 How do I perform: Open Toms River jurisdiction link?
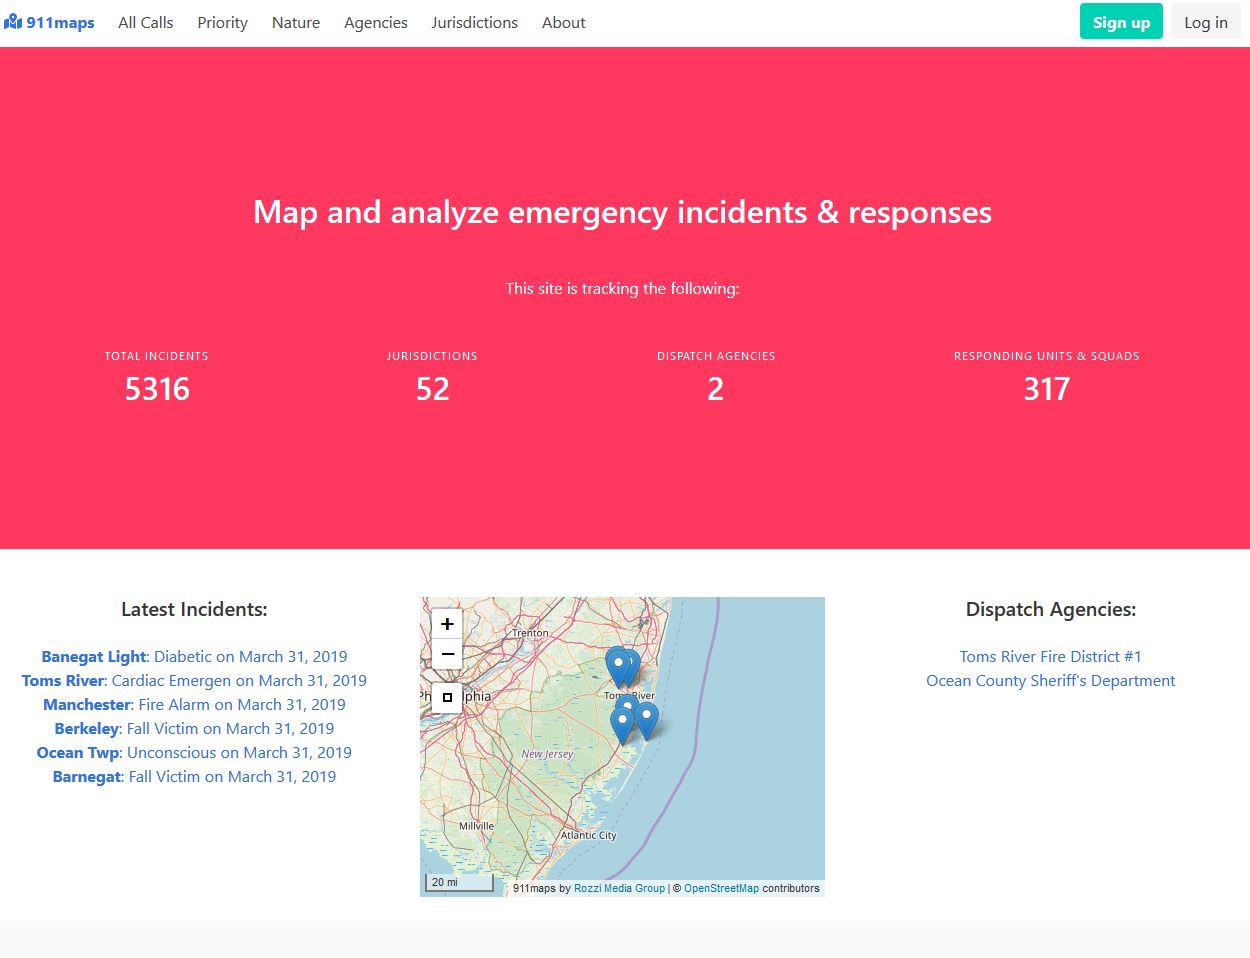(x=63, y=681)
